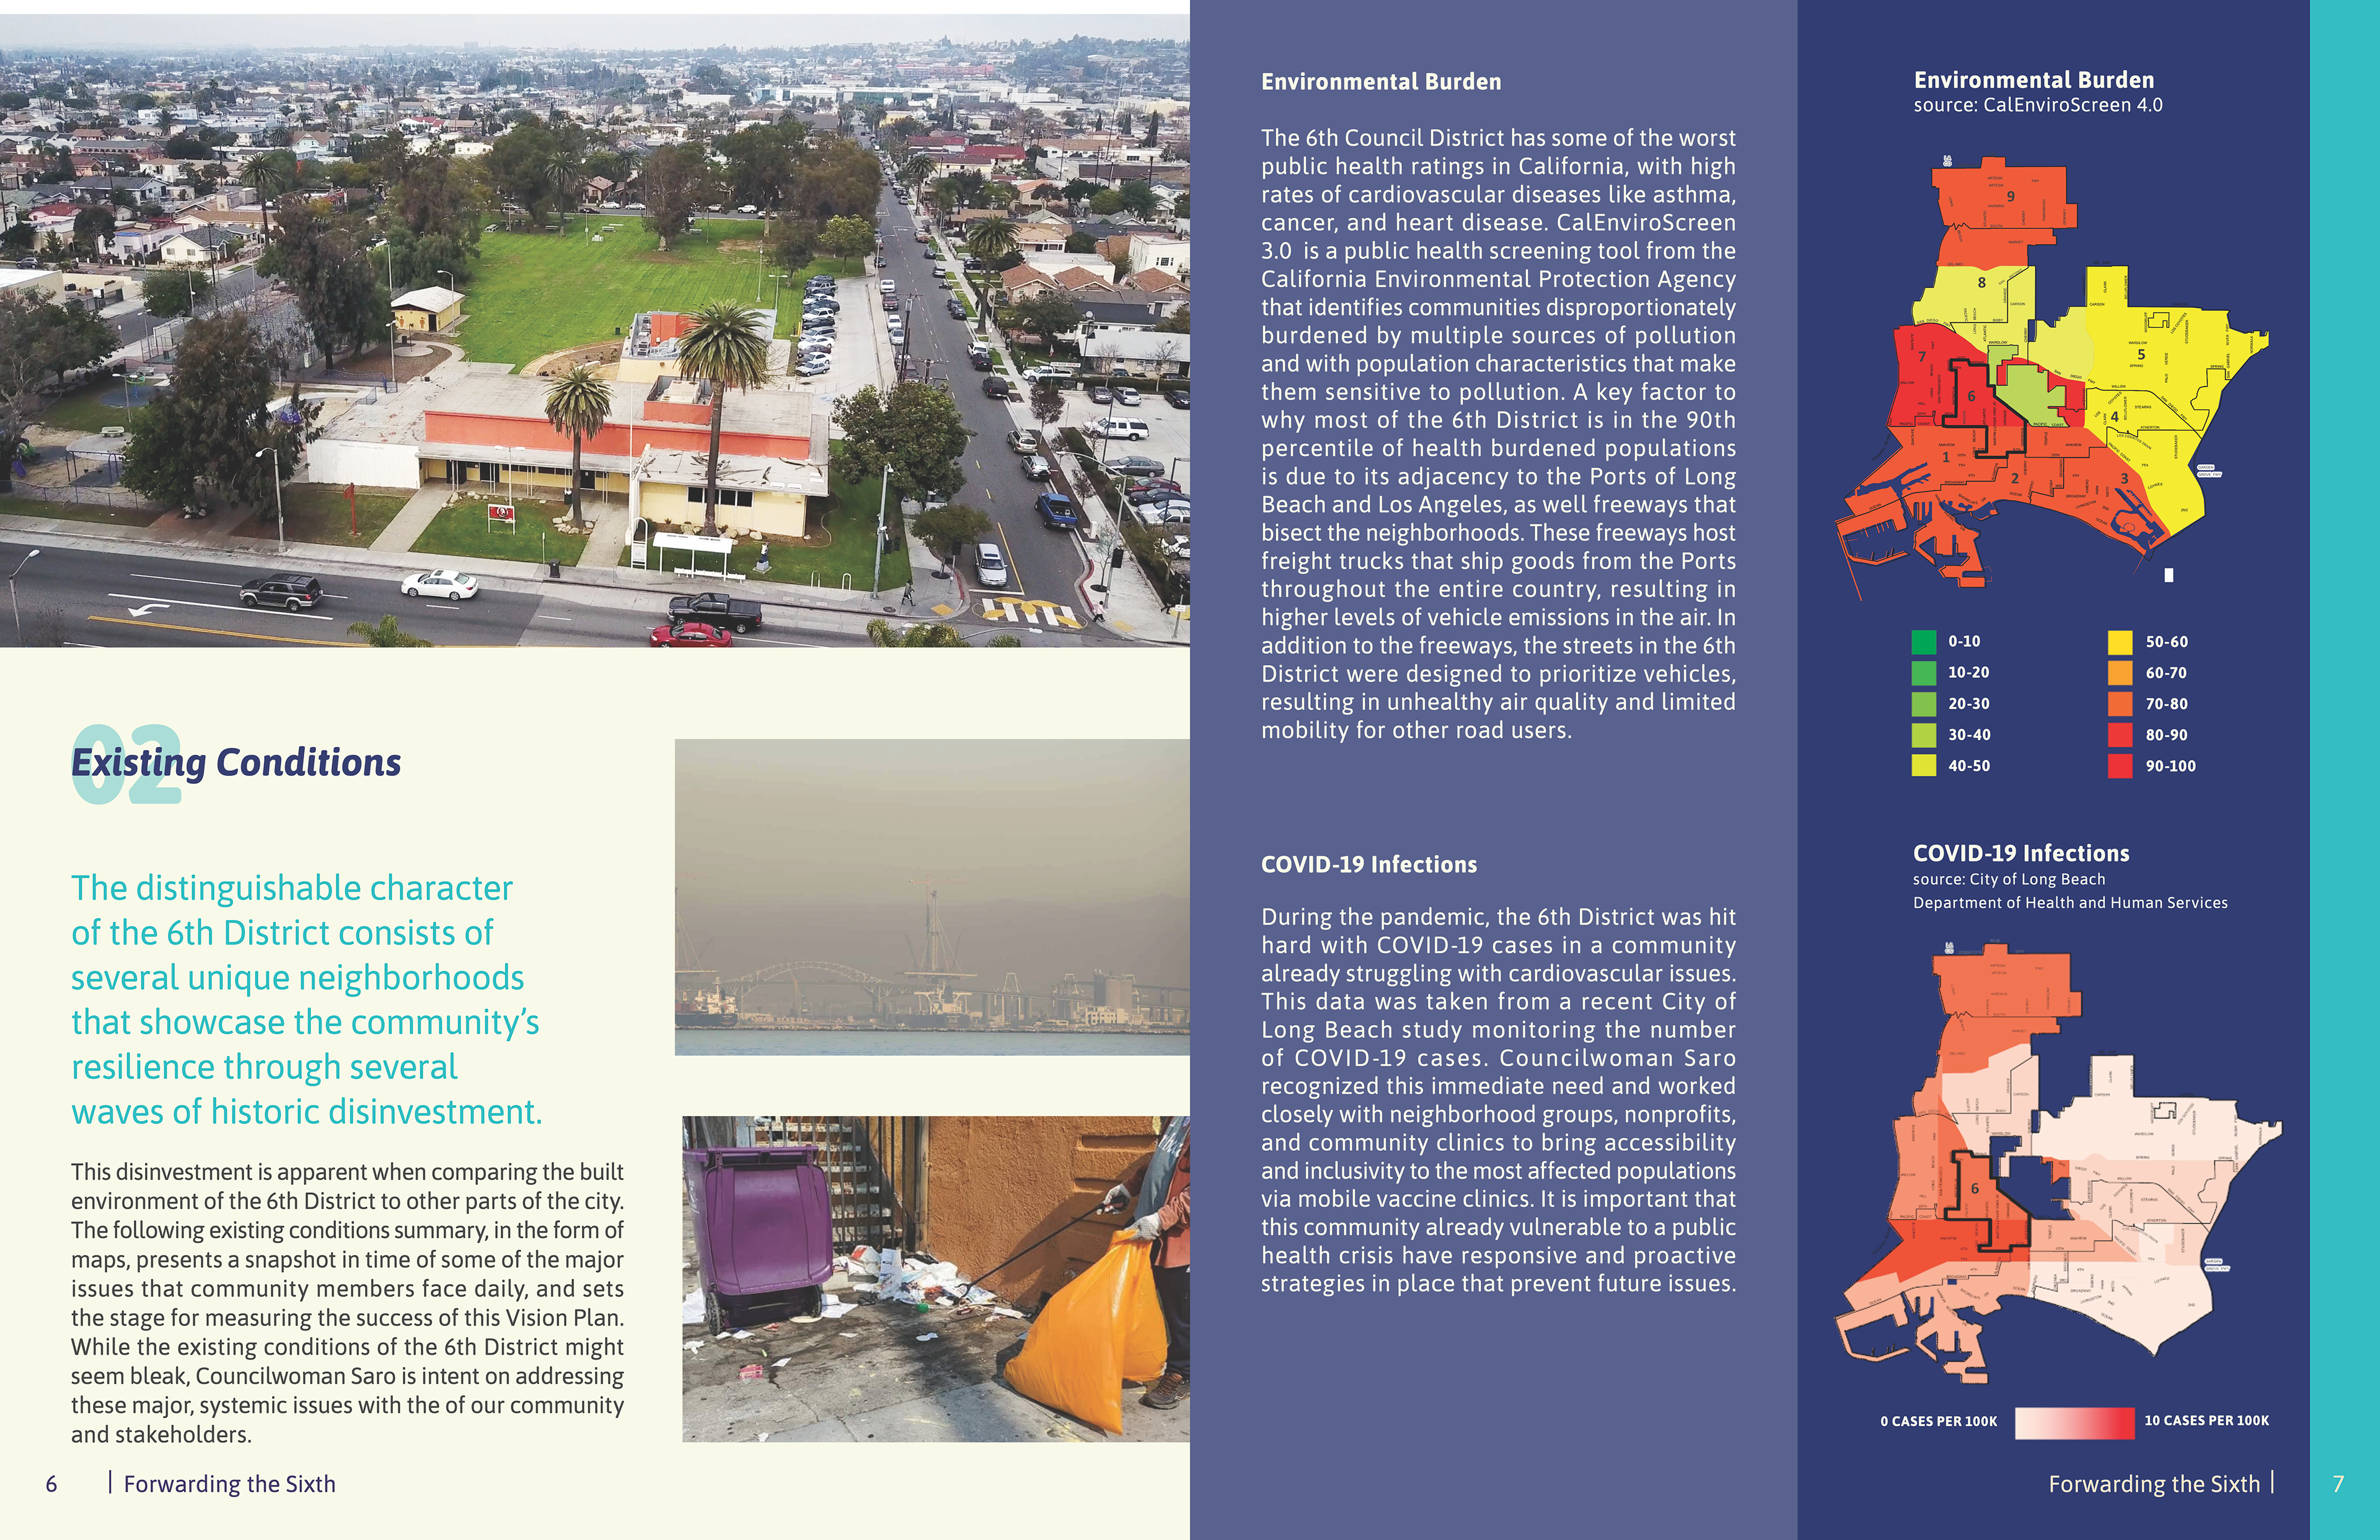The height and width of the screenshot is (1540, 2380).
Task: Click district 5 on the Environmental Burden map
Action: tap(2141, 355)
